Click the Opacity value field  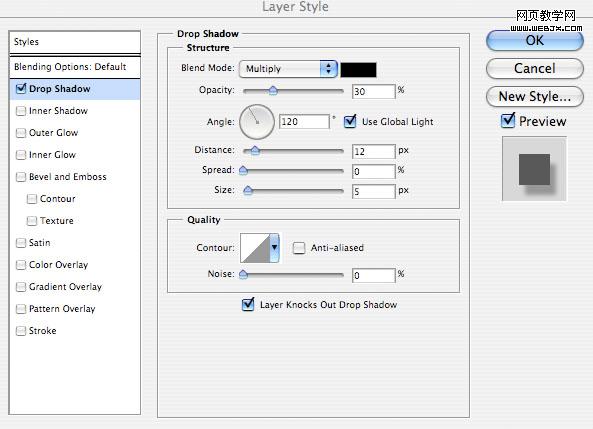[x=373, y=91]
